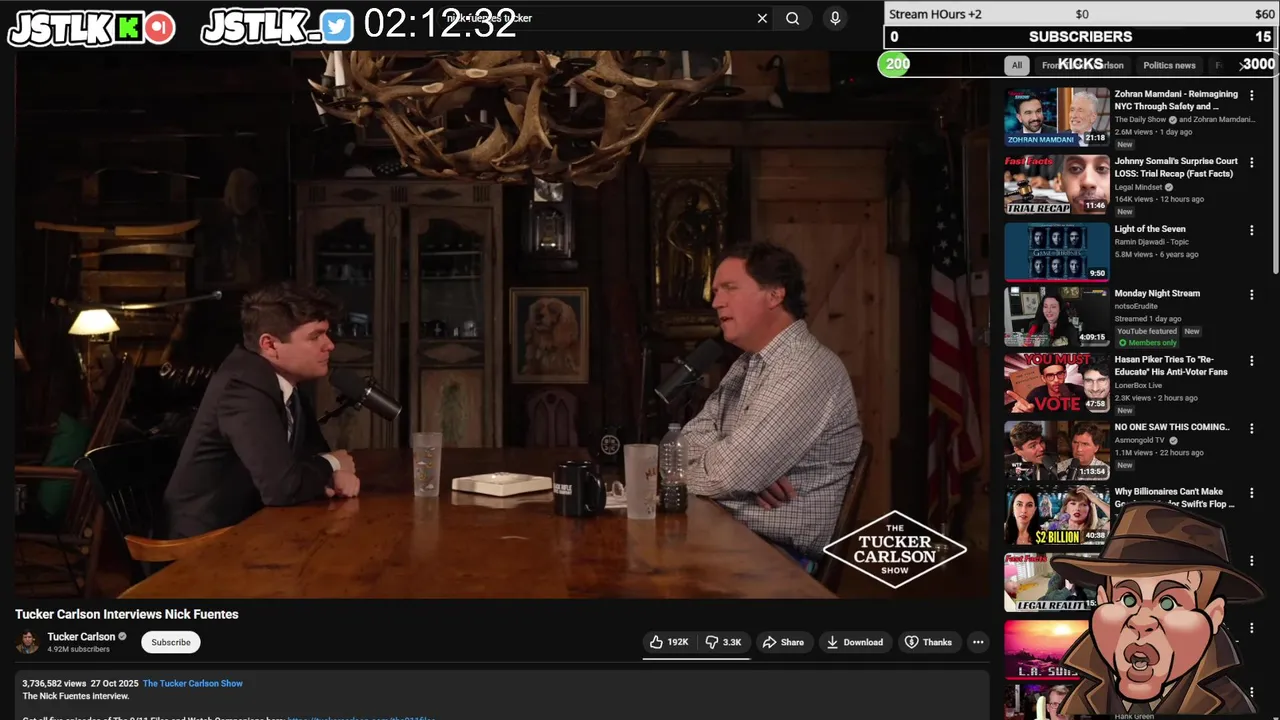
Task: Click the Light of the Seven title
Action: [1150, 229]
